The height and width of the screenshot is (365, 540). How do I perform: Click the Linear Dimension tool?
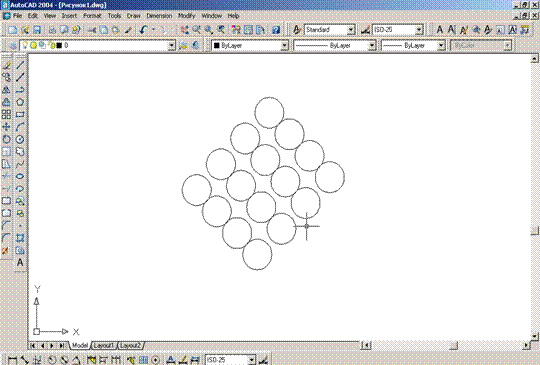click(12, 361)
